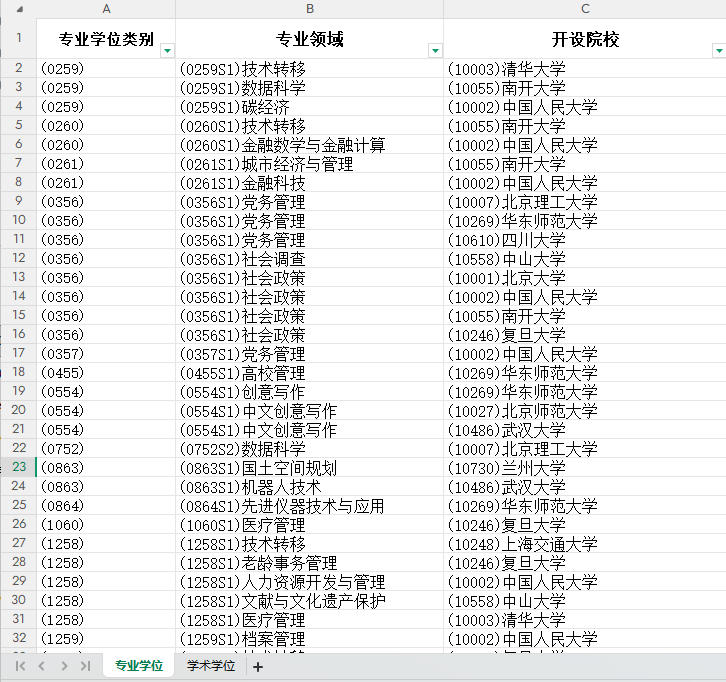Select cell (0863S1)国土空间规划
The image size is (726, 682).
pos(309,467)
